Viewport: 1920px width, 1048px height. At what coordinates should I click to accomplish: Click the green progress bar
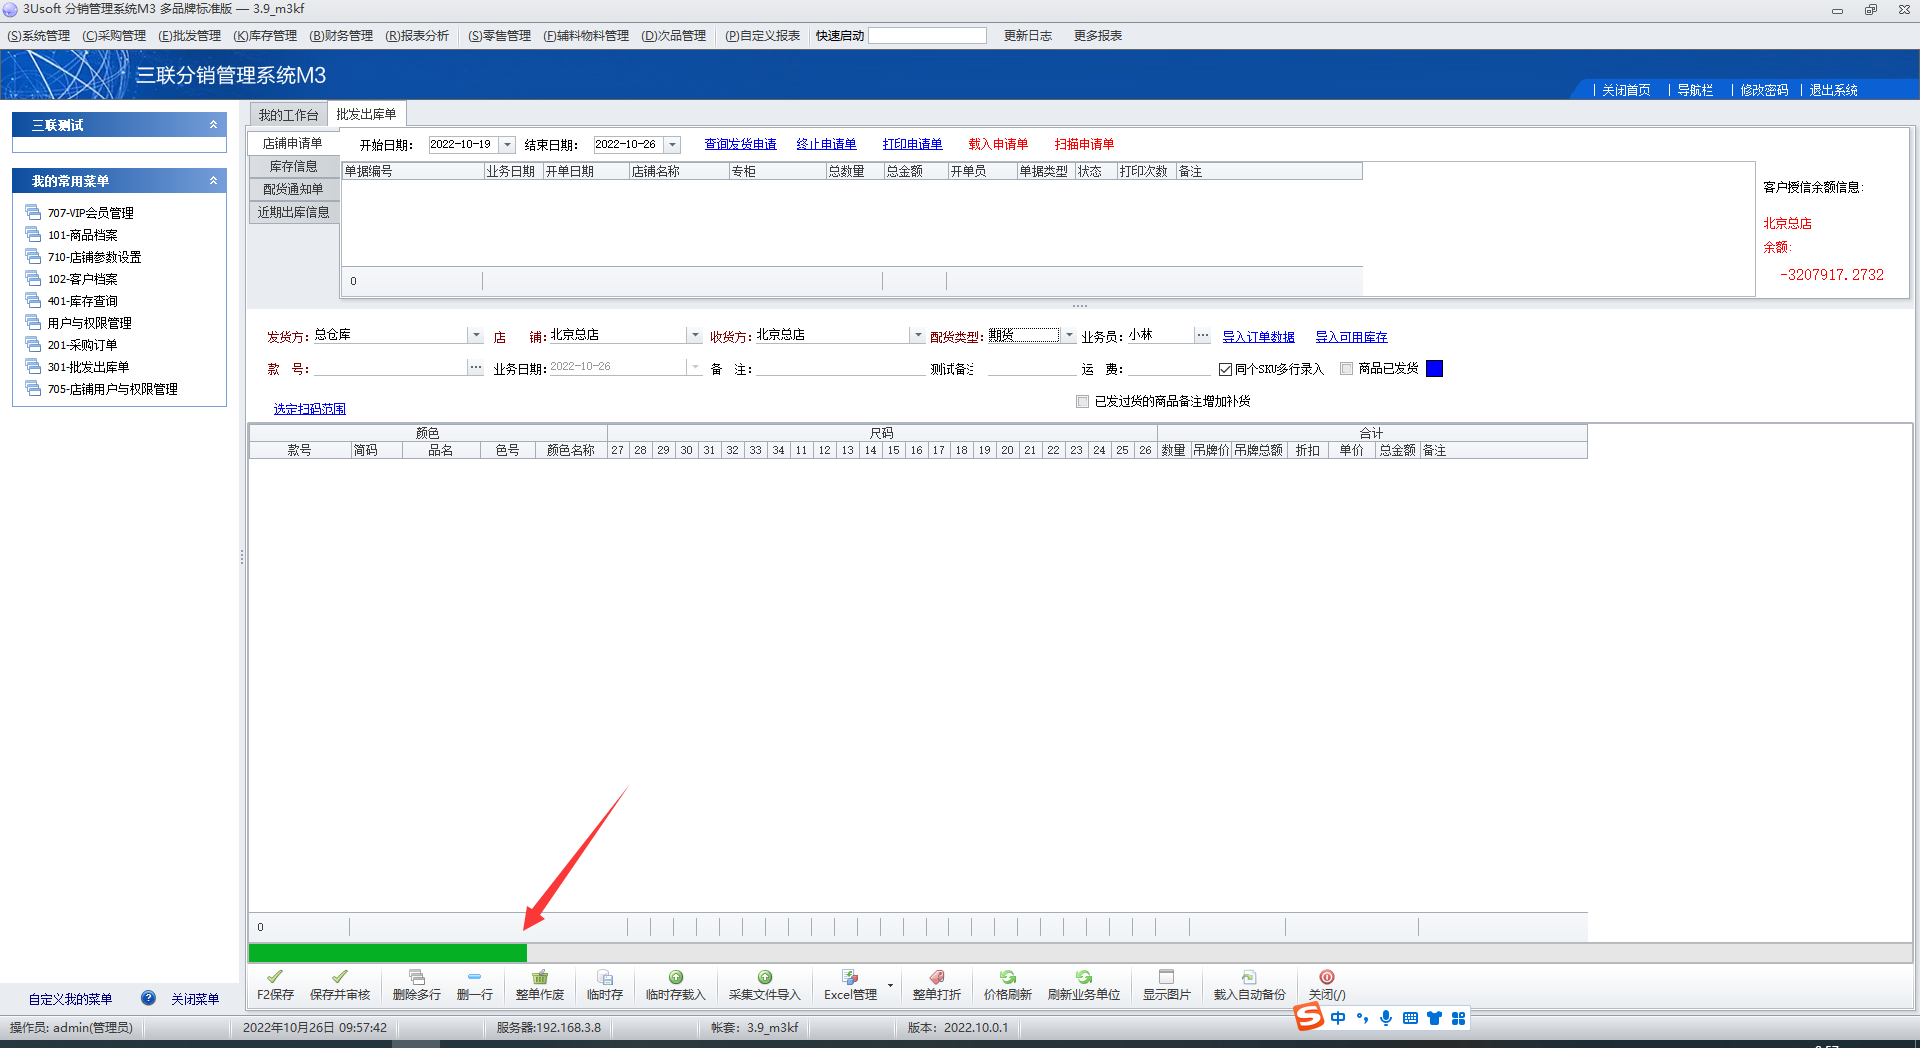pos(388,953)
